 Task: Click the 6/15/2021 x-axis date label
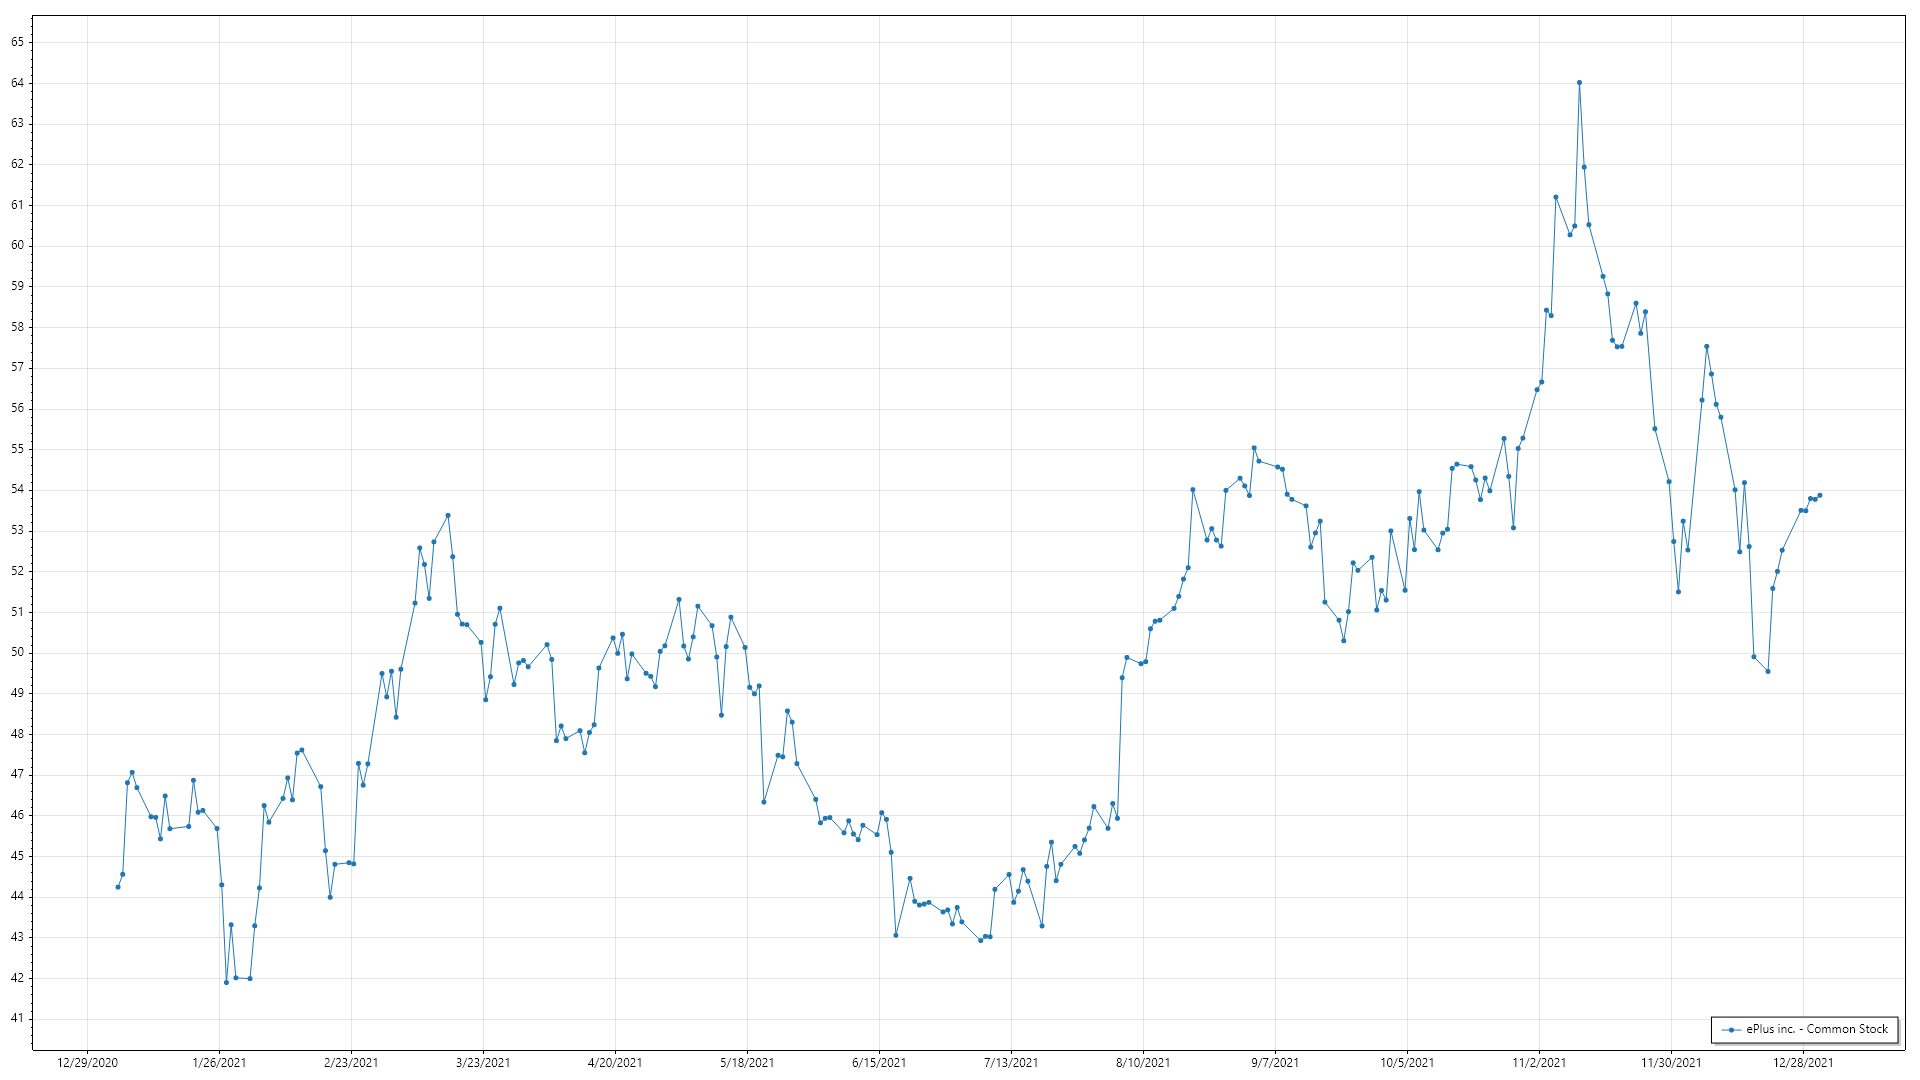click(879, 1063)
